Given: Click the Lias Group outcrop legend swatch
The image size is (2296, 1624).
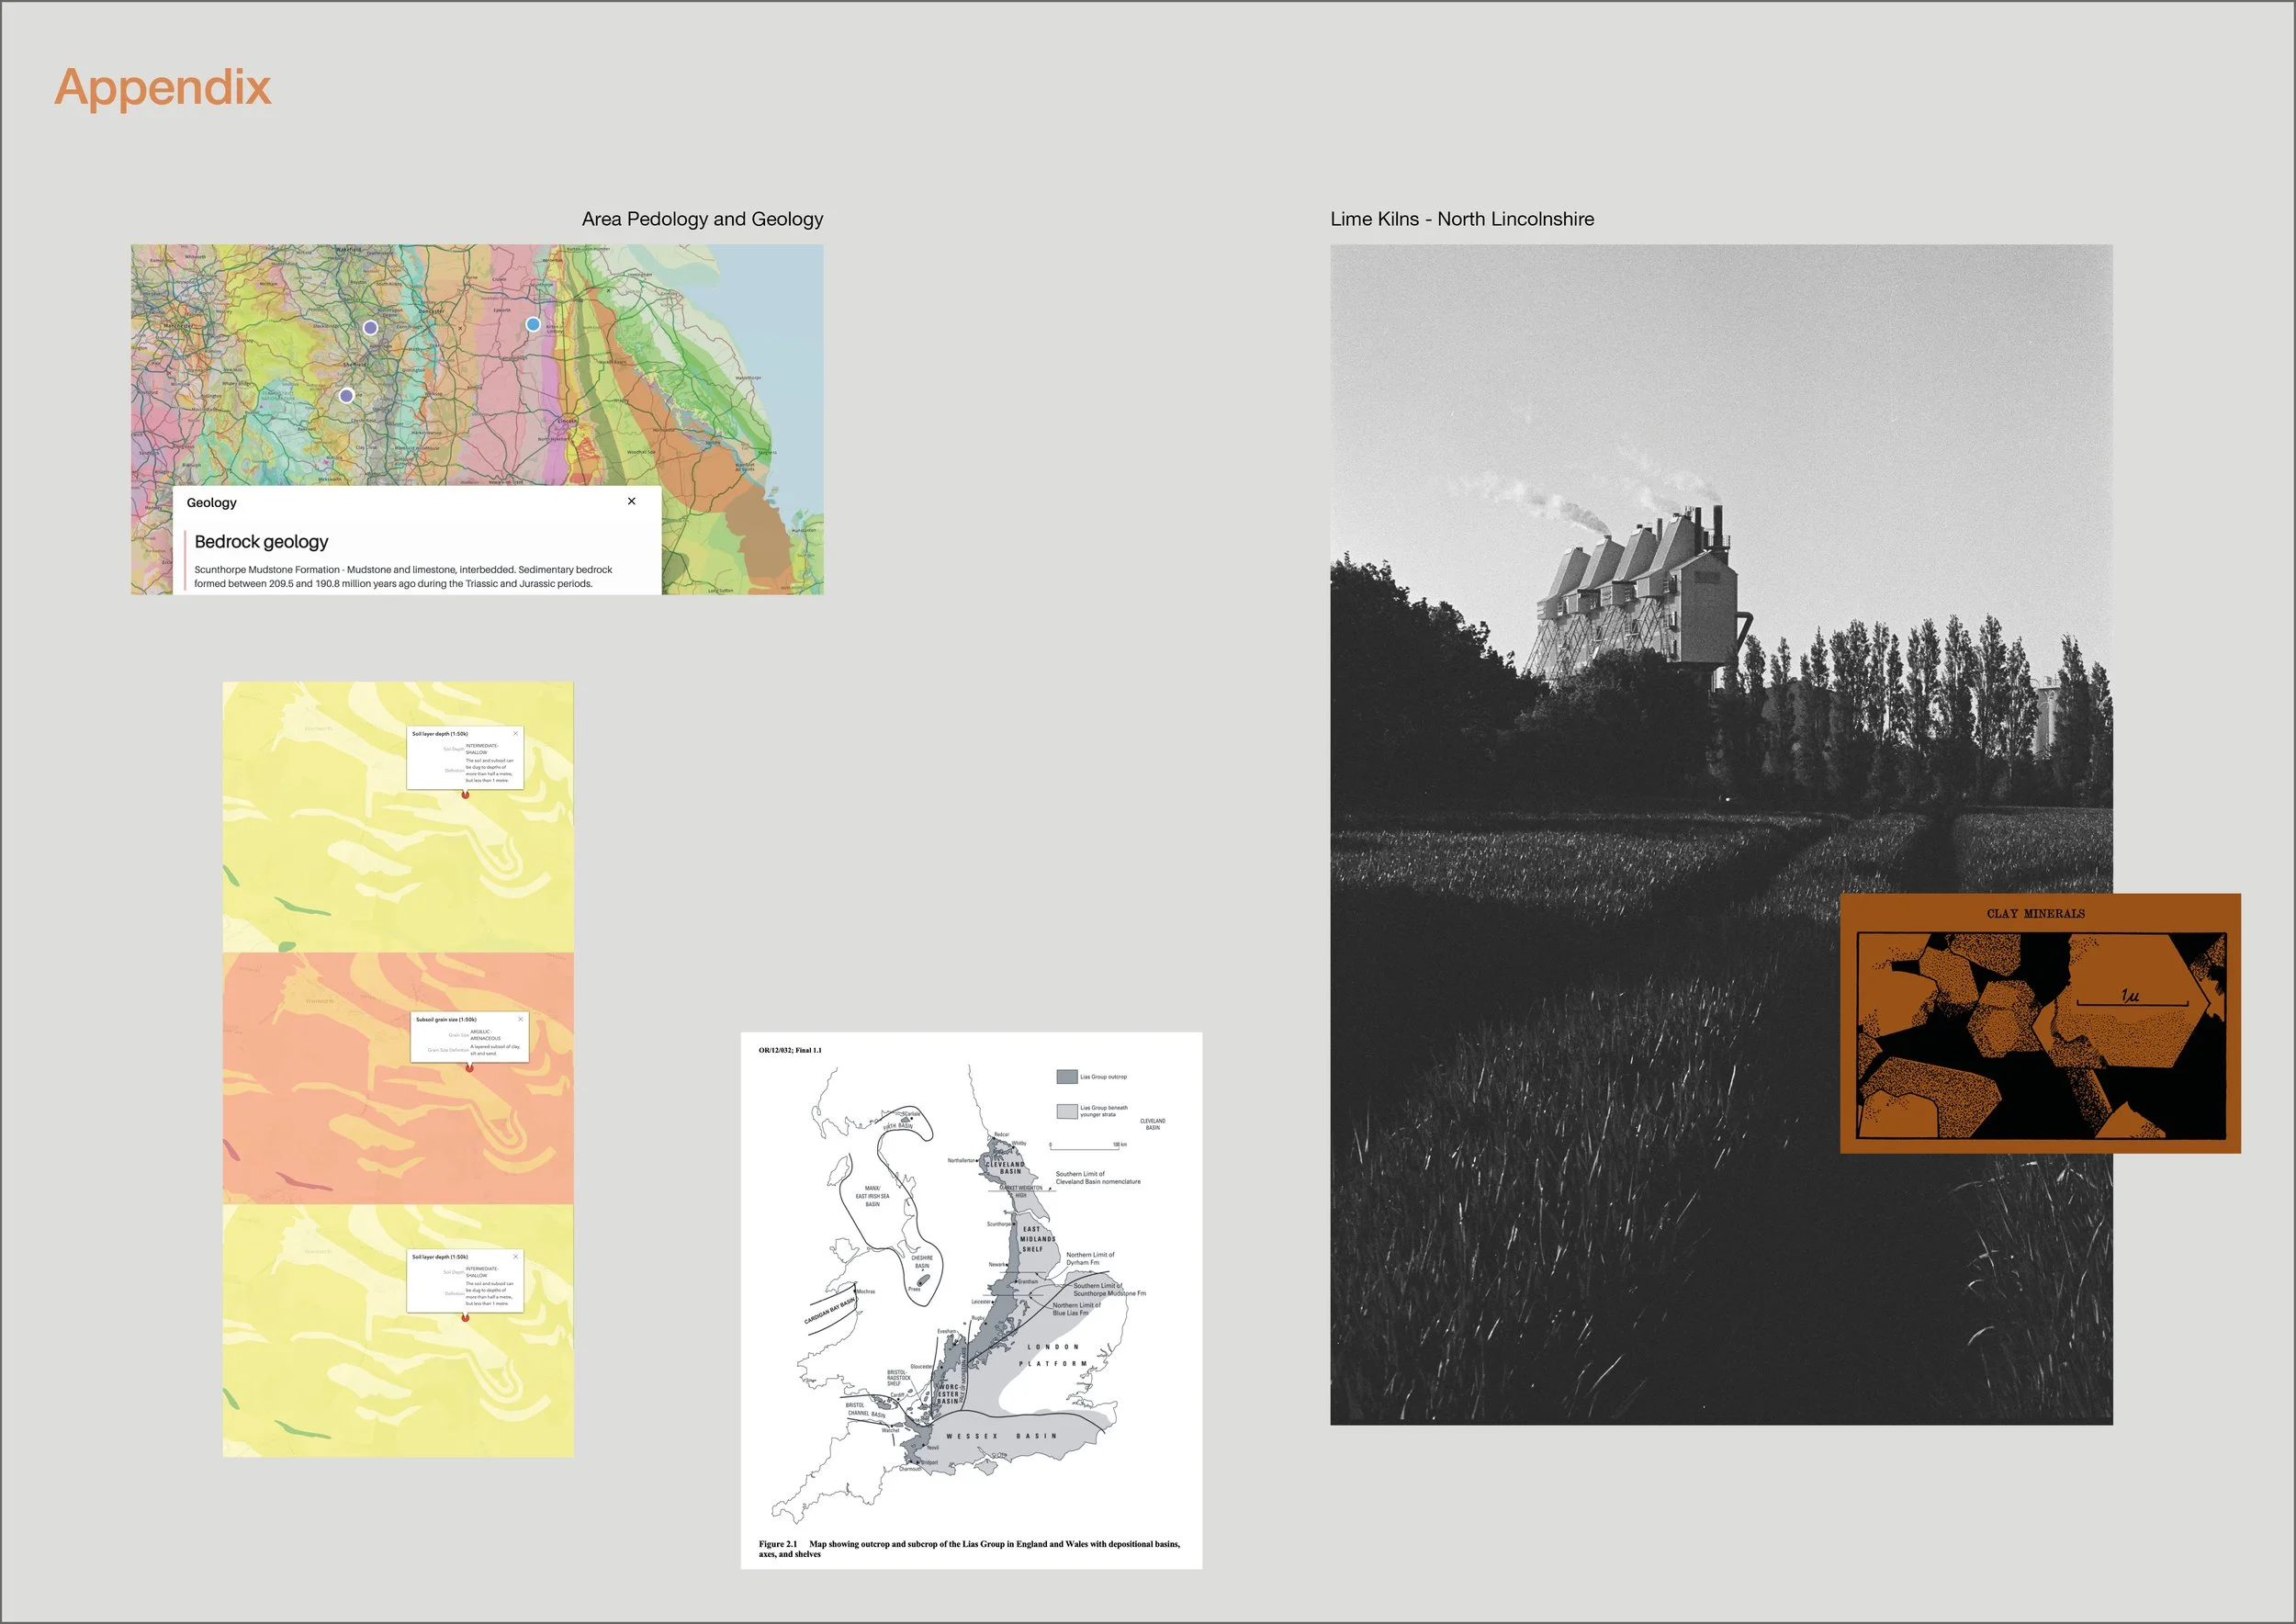Looking at the screenshot, I should (1067, 1077).
